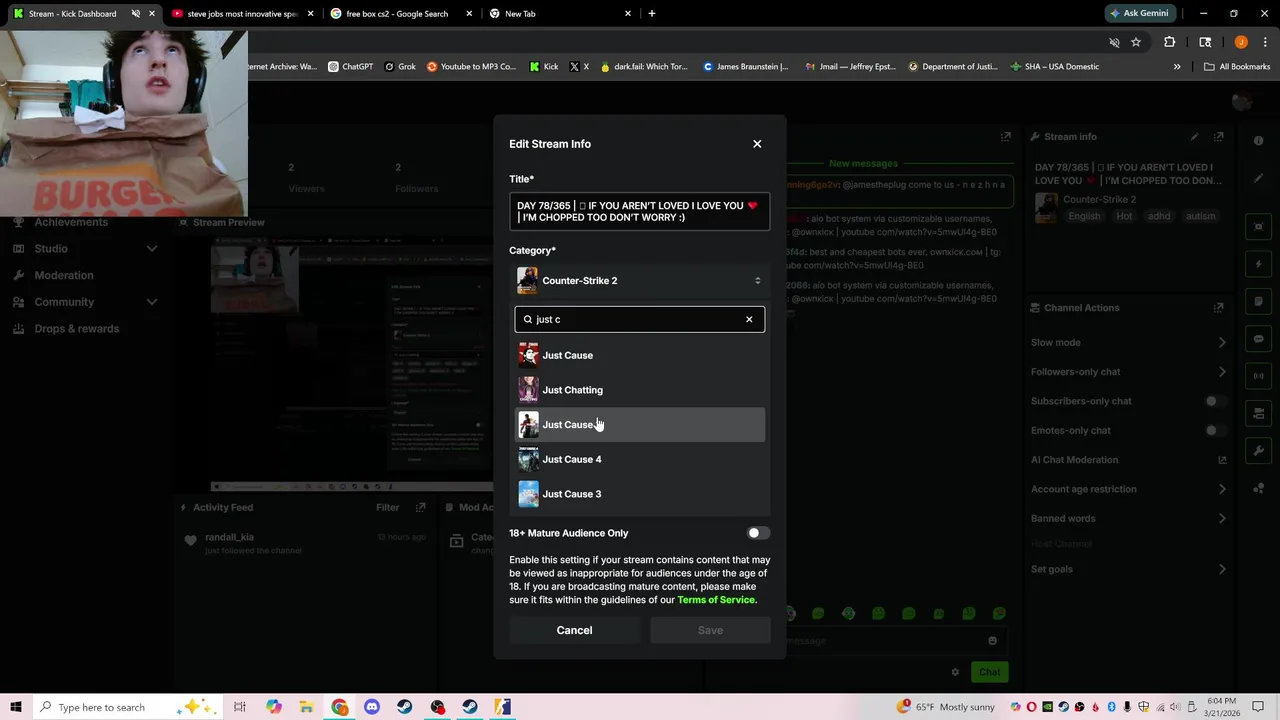Close the Edit Stream Info dialog
This screenshot has height=720, width=1280.
[757, 144]
